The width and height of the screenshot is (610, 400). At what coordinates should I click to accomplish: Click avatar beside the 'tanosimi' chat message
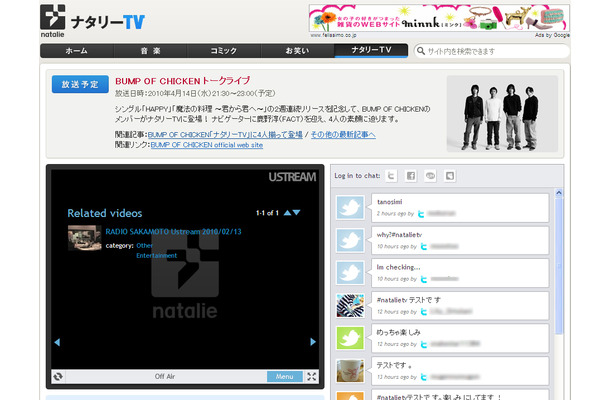point(350,207)
